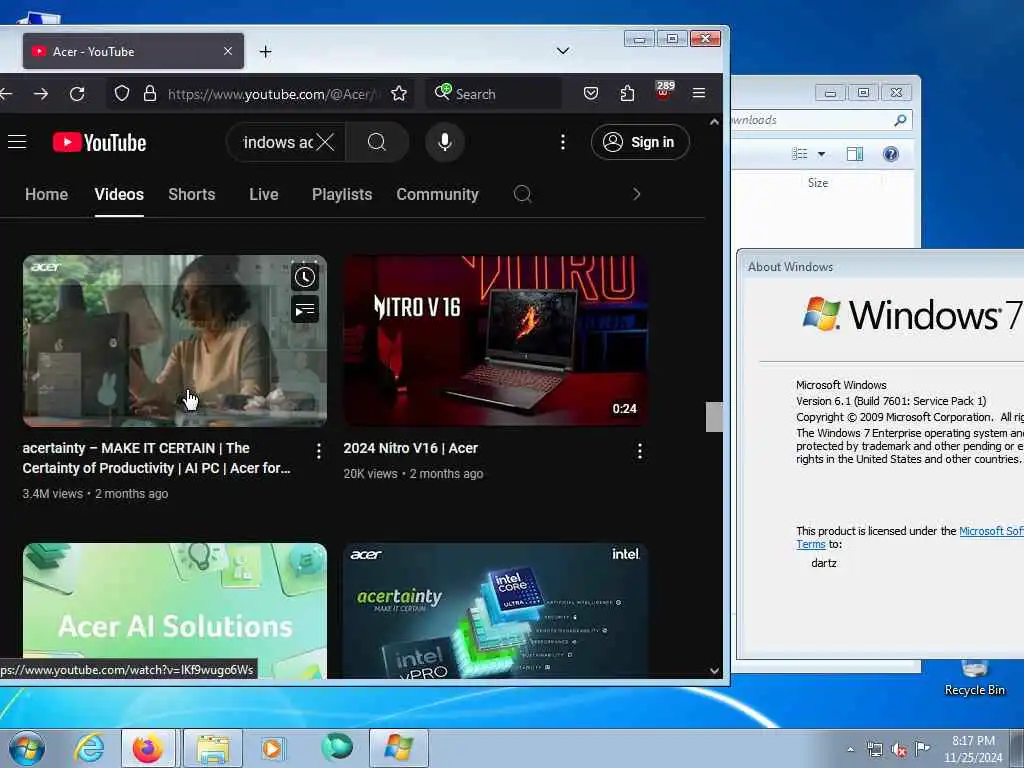Open options menu for Nitro V16 video
Image resolution: width=1024 pixels, height=768 pixels.
pos(639,451)
